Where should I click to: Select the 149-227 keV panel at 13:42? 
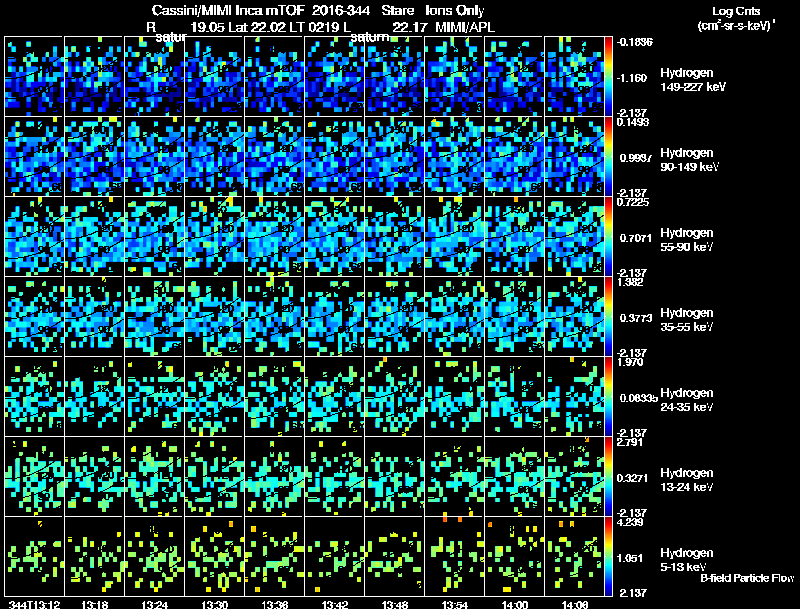tap(334, 77)
